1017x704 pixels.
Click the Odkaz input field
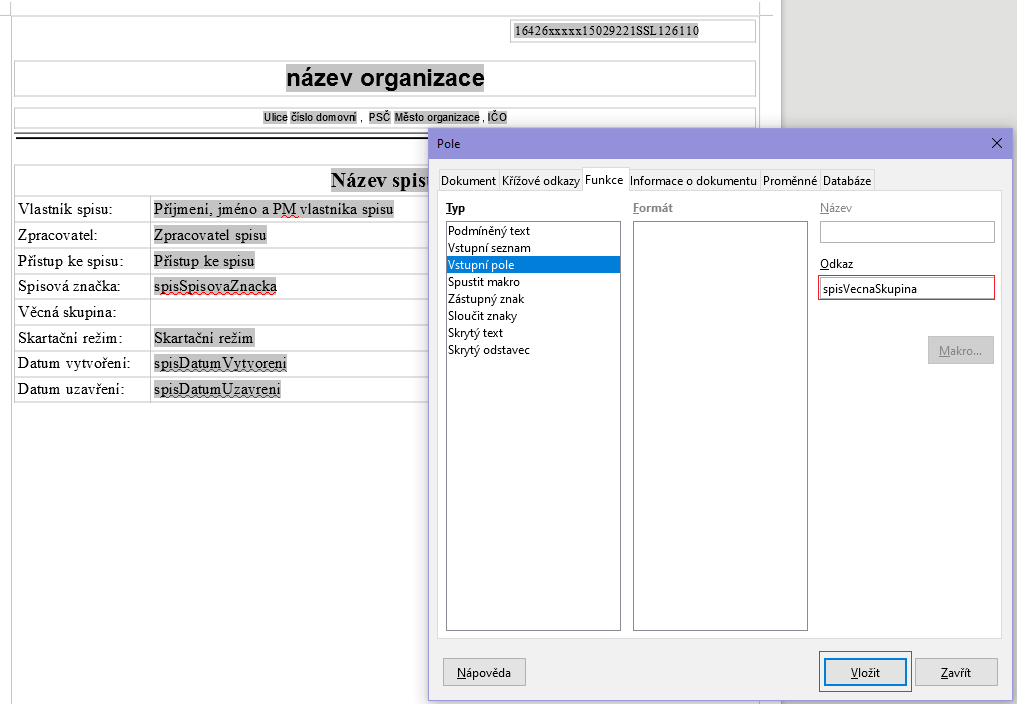pyautogui.click(x=906, y=288)
